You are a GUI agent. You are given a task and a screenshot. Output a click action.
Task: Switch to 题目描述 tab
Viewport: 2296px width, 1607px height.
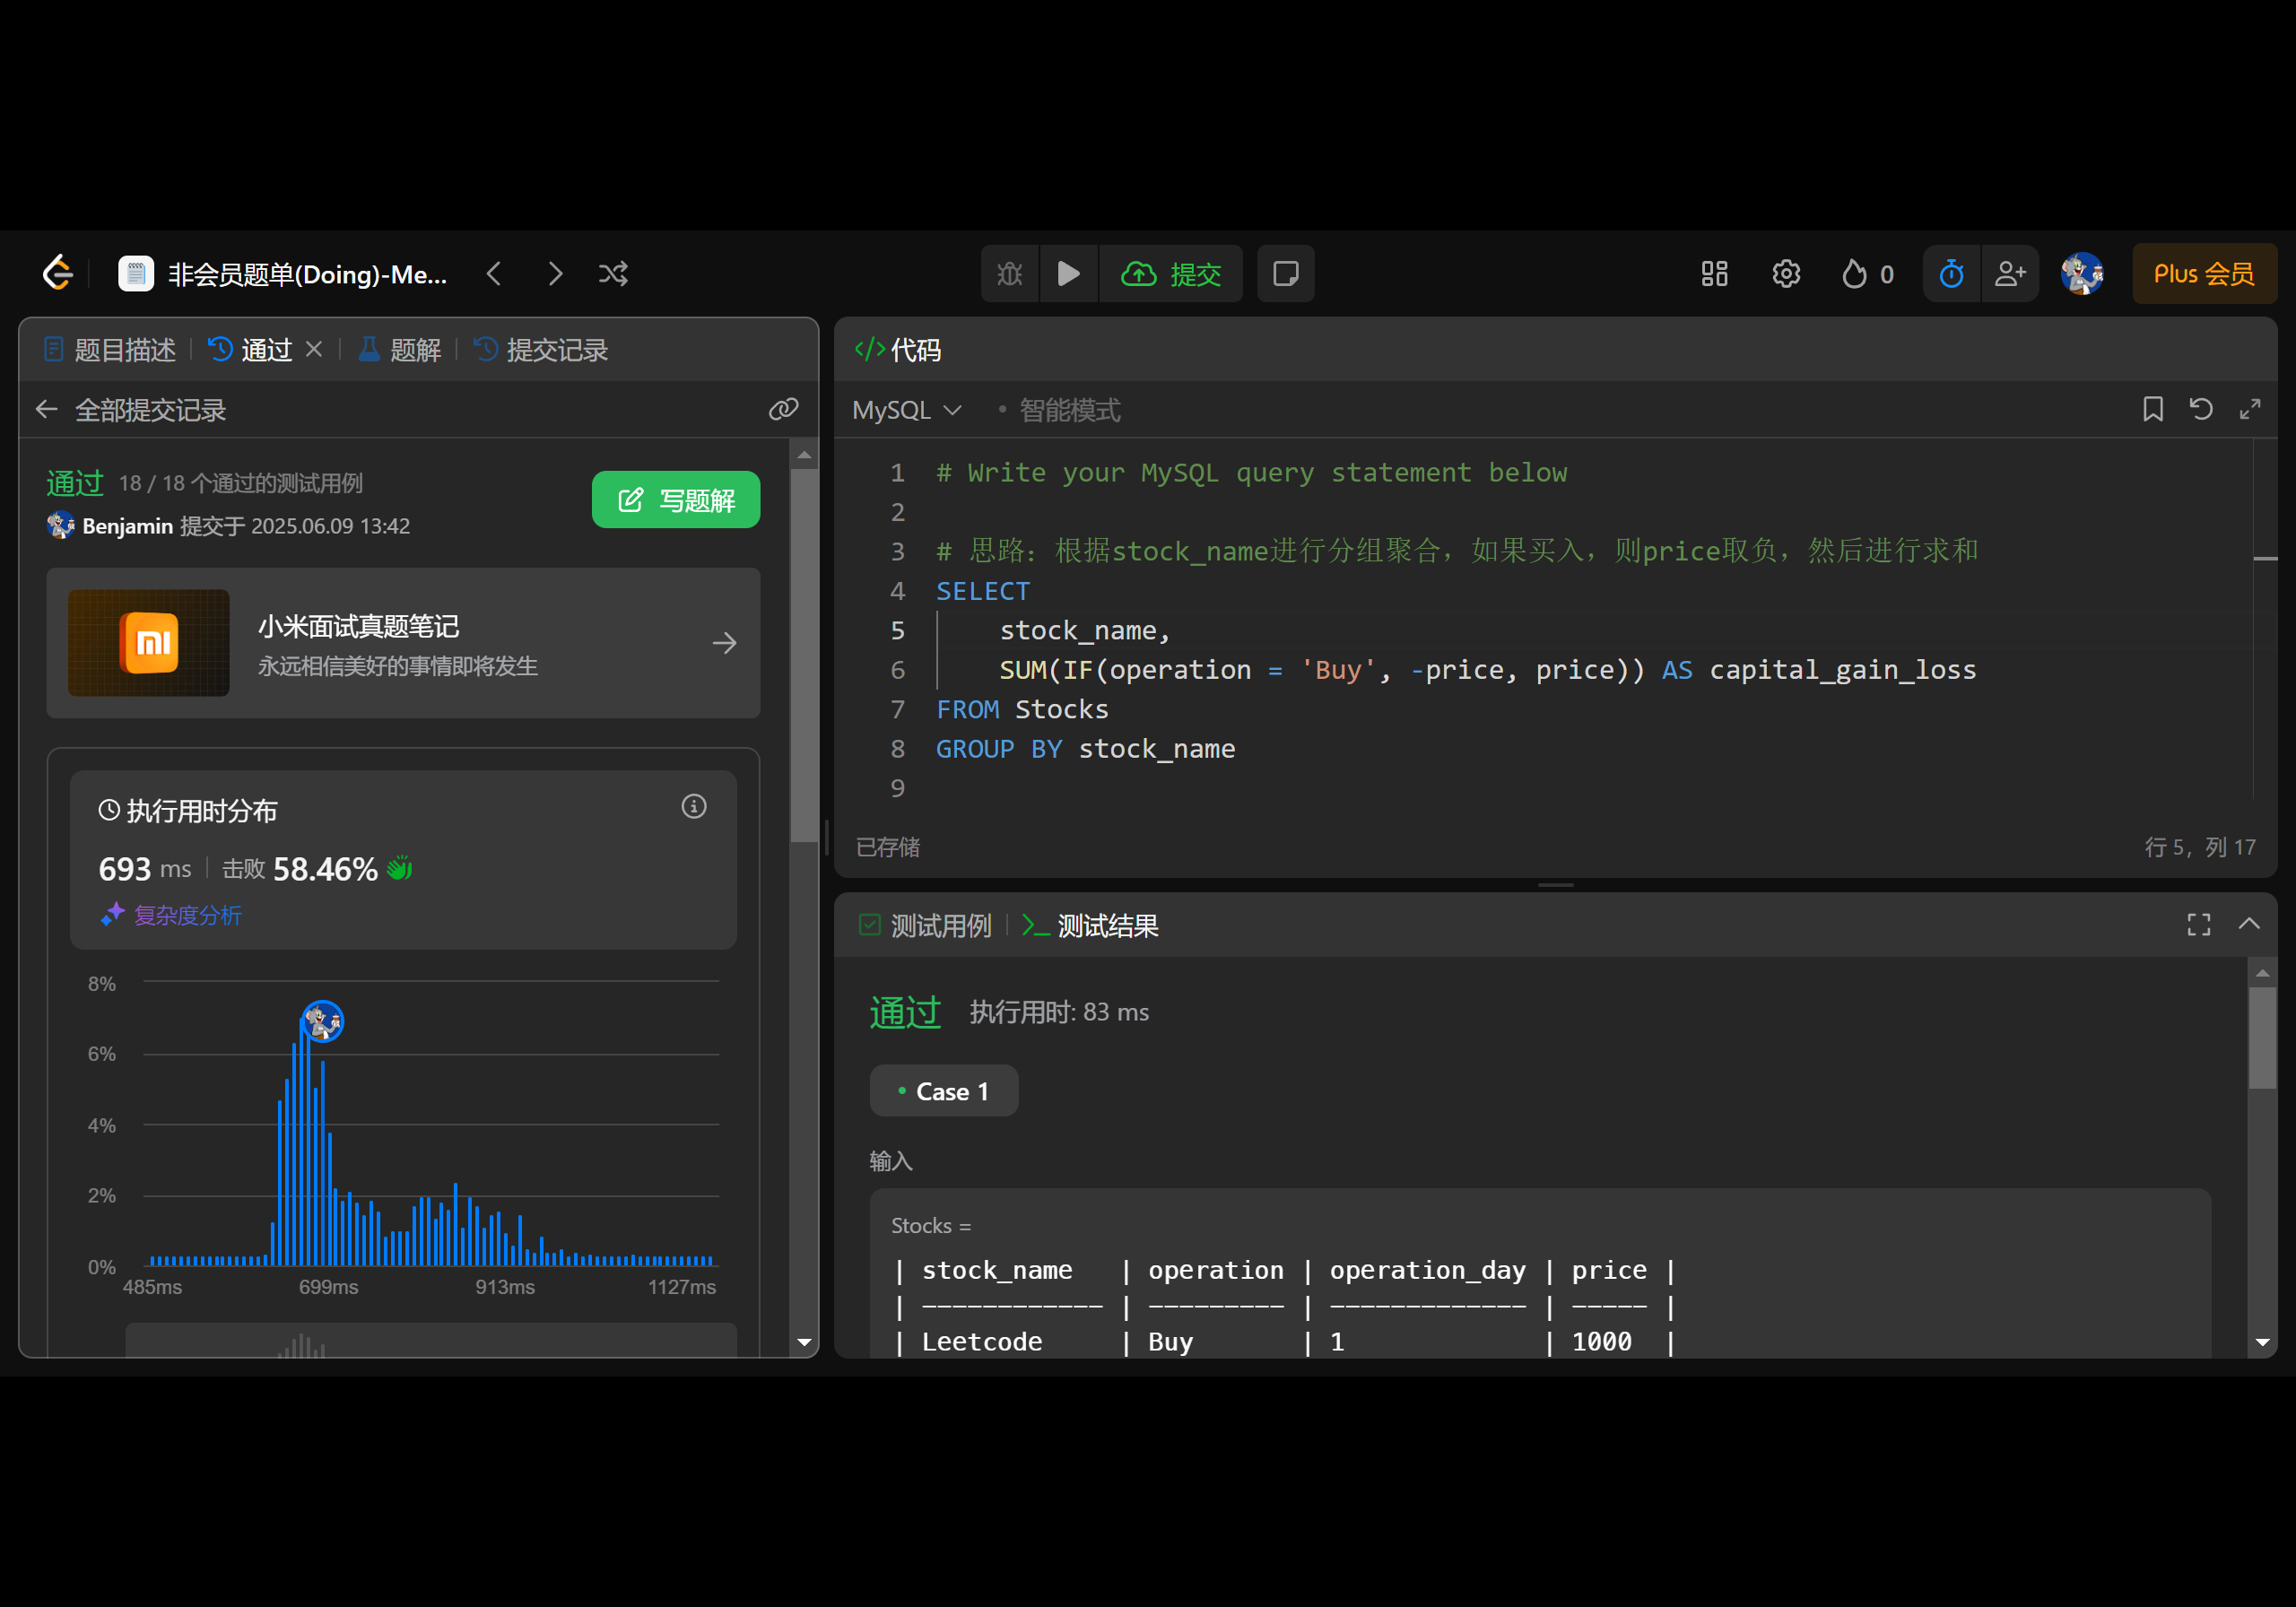point(111,350)
